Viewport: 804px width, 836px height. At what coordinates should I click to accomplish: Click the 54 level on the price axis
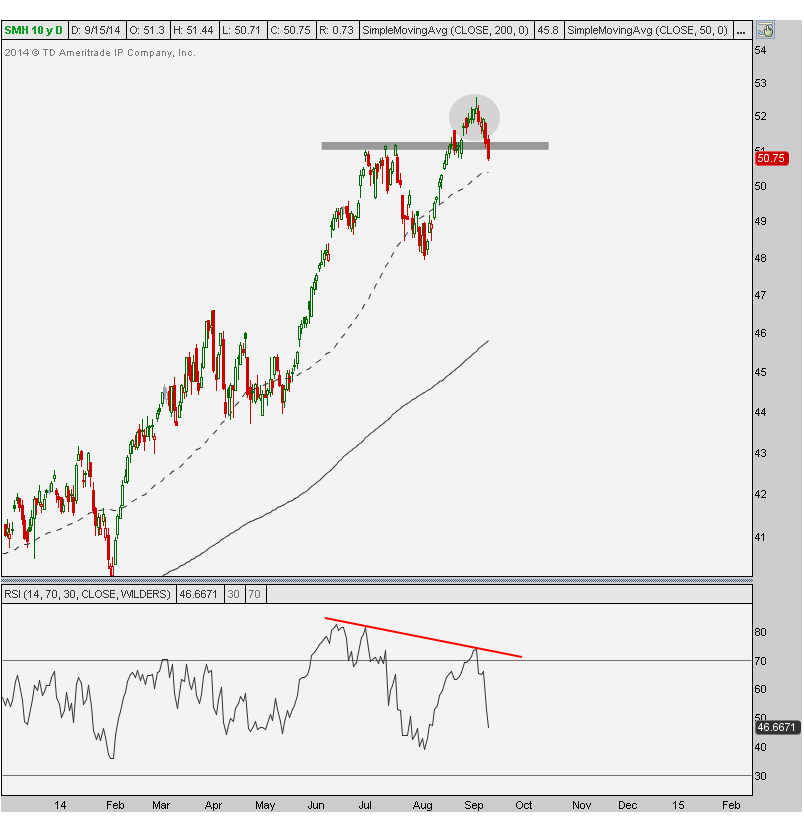[760, 50]
